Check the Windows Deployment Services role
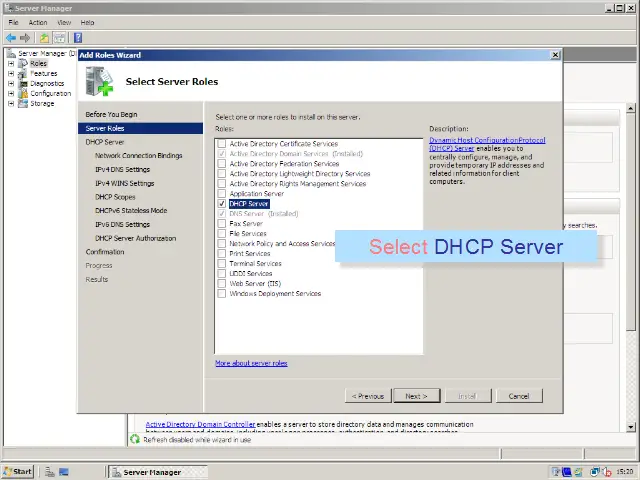Image resolution: width=640 pixels, height=480 pixels. click(x=222, y=293)
